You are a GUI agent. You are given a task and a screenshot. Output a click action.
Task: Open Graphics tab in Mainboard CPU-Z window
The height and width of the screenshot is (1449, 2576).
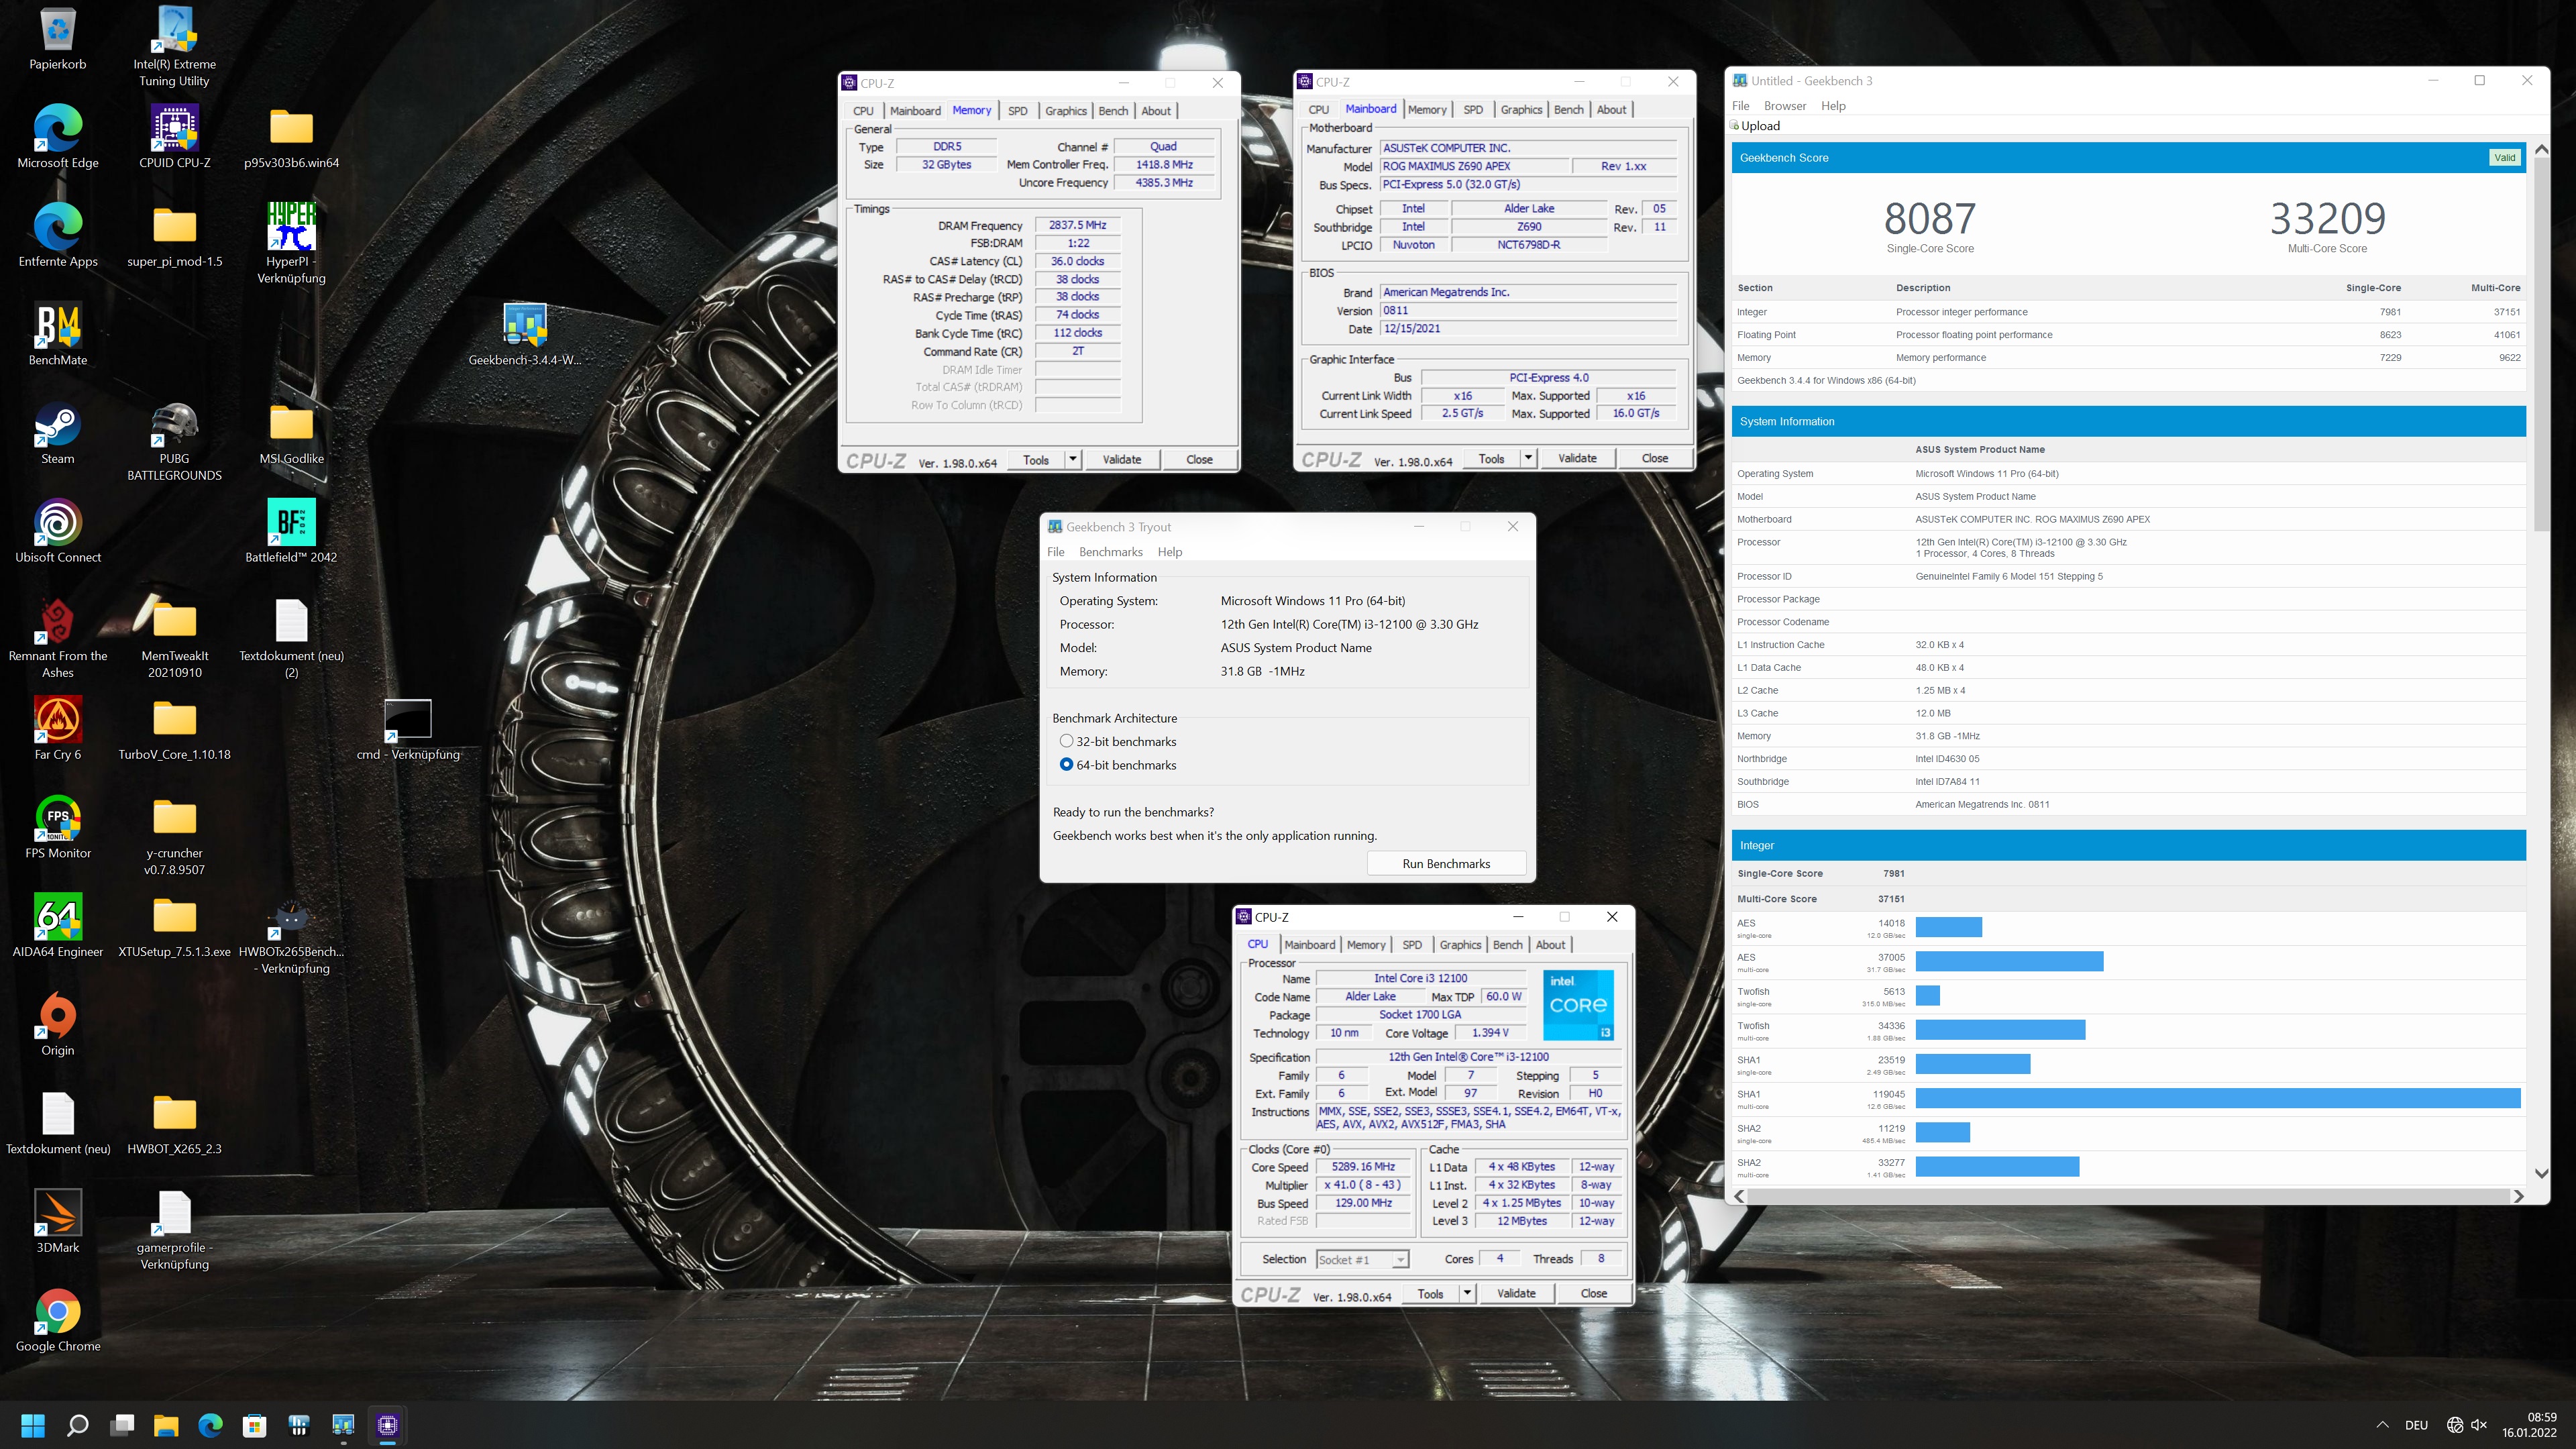click(x=1521, y=110)
